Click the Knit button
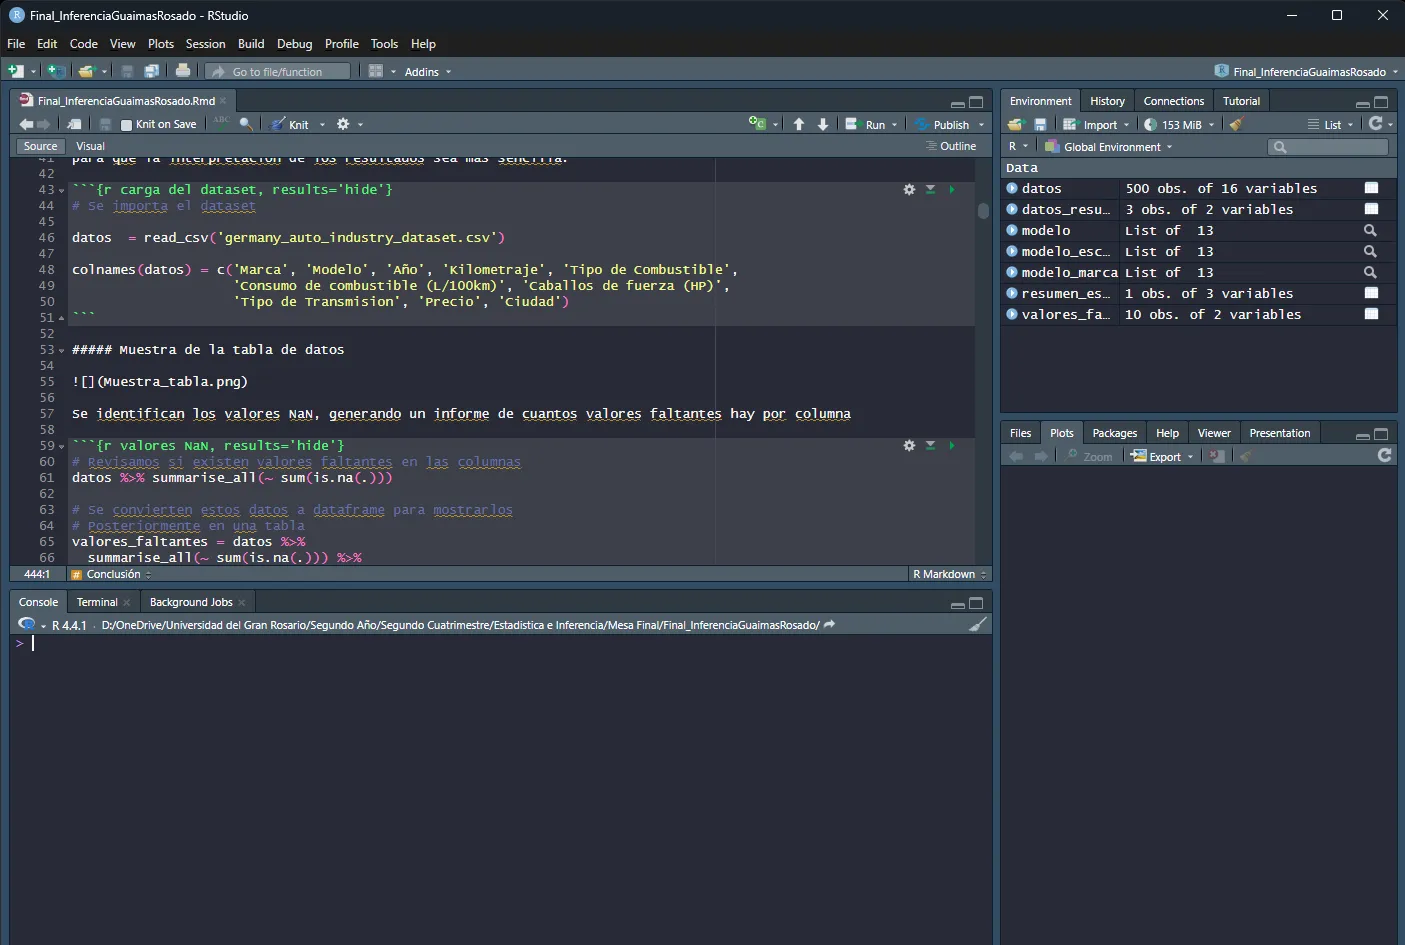Screen dimensions: 1405x945 tap(290, 124)
